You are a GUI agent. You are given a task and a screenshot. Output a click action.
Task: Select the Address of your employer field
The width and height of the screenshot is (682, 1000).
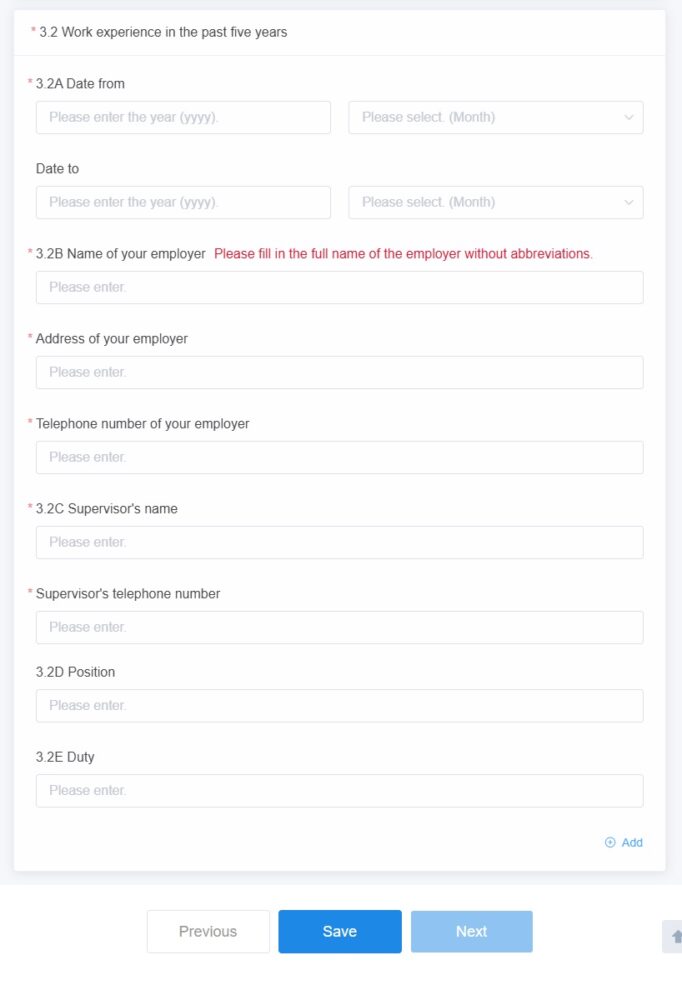pyautogui.click(x=339, y=372)
